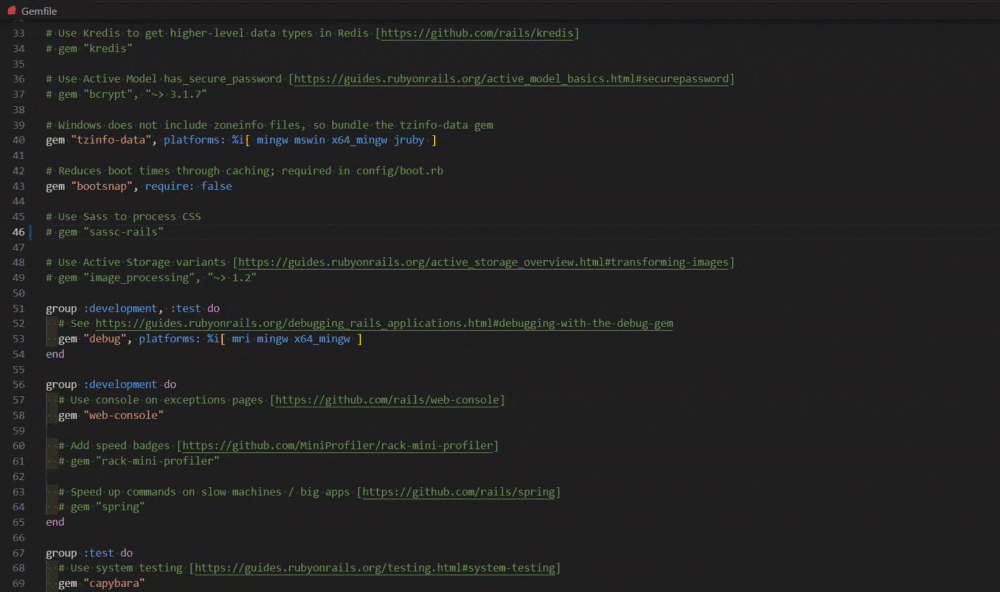Switch to the Gemfile tab
Image resolution: width=1000 pixels, height=592 pixels.
click(x=36, y=11)
